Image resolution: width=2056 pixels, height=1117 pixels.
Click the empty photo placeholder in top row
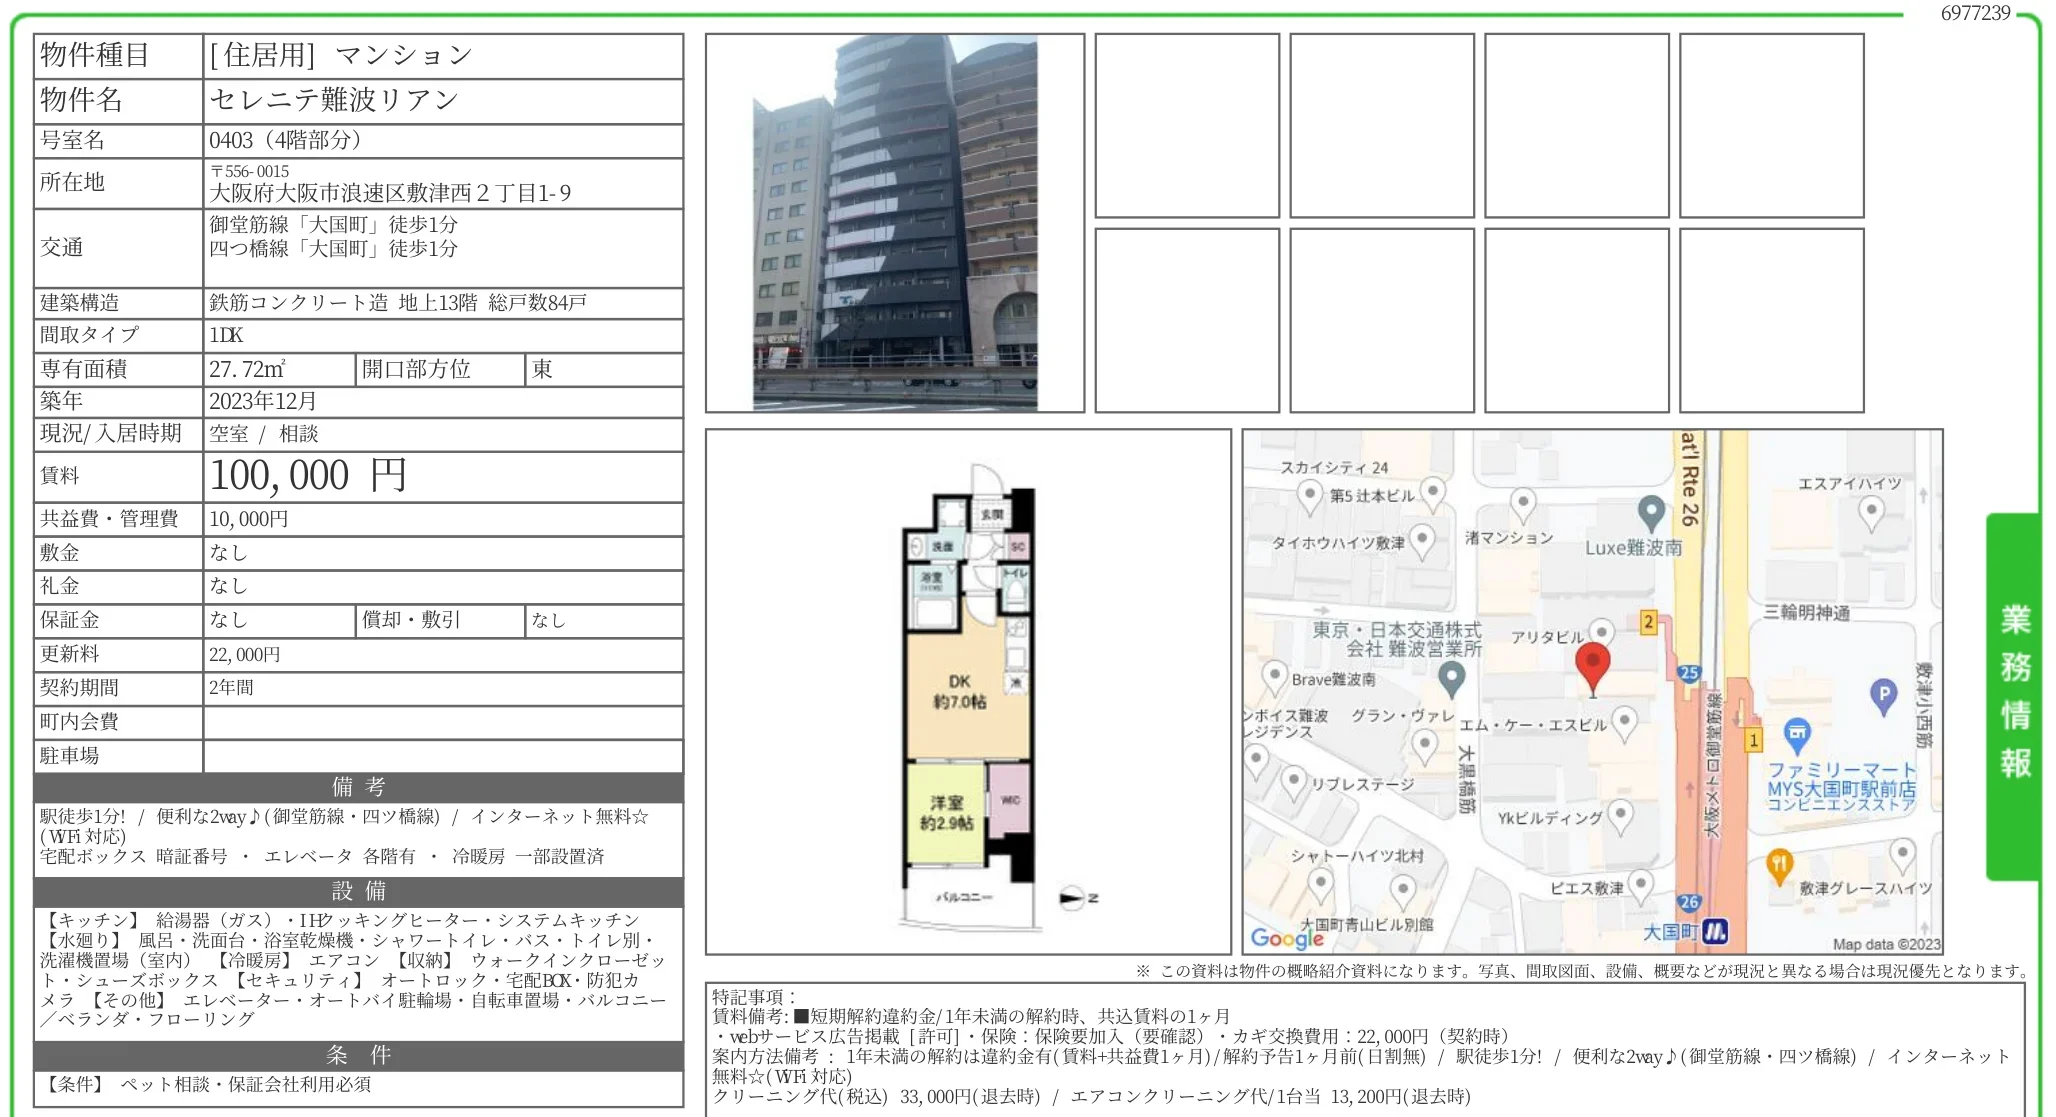point(1185,125)
